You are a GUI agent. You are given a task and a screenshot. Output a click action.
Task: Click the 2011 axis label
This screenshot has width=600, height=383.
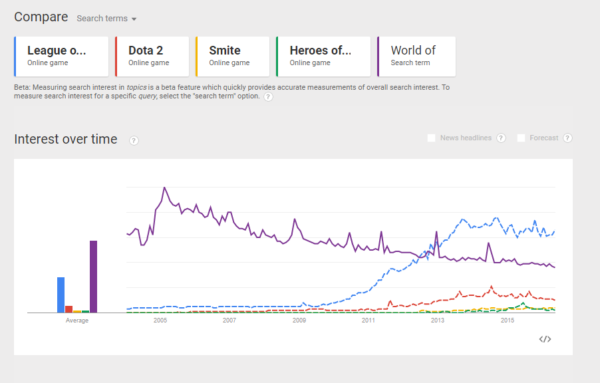click(368, 321)
